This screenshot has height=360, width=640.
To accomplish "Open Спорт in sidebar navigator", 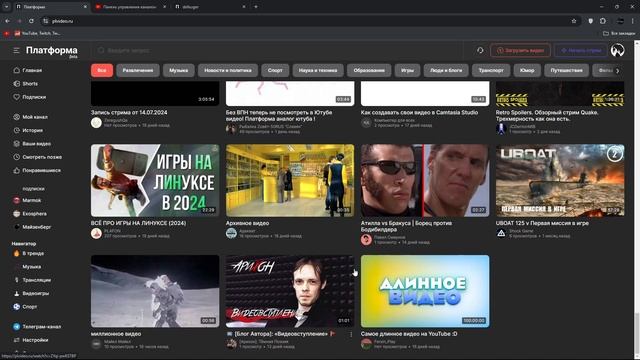I will point(25,307).
